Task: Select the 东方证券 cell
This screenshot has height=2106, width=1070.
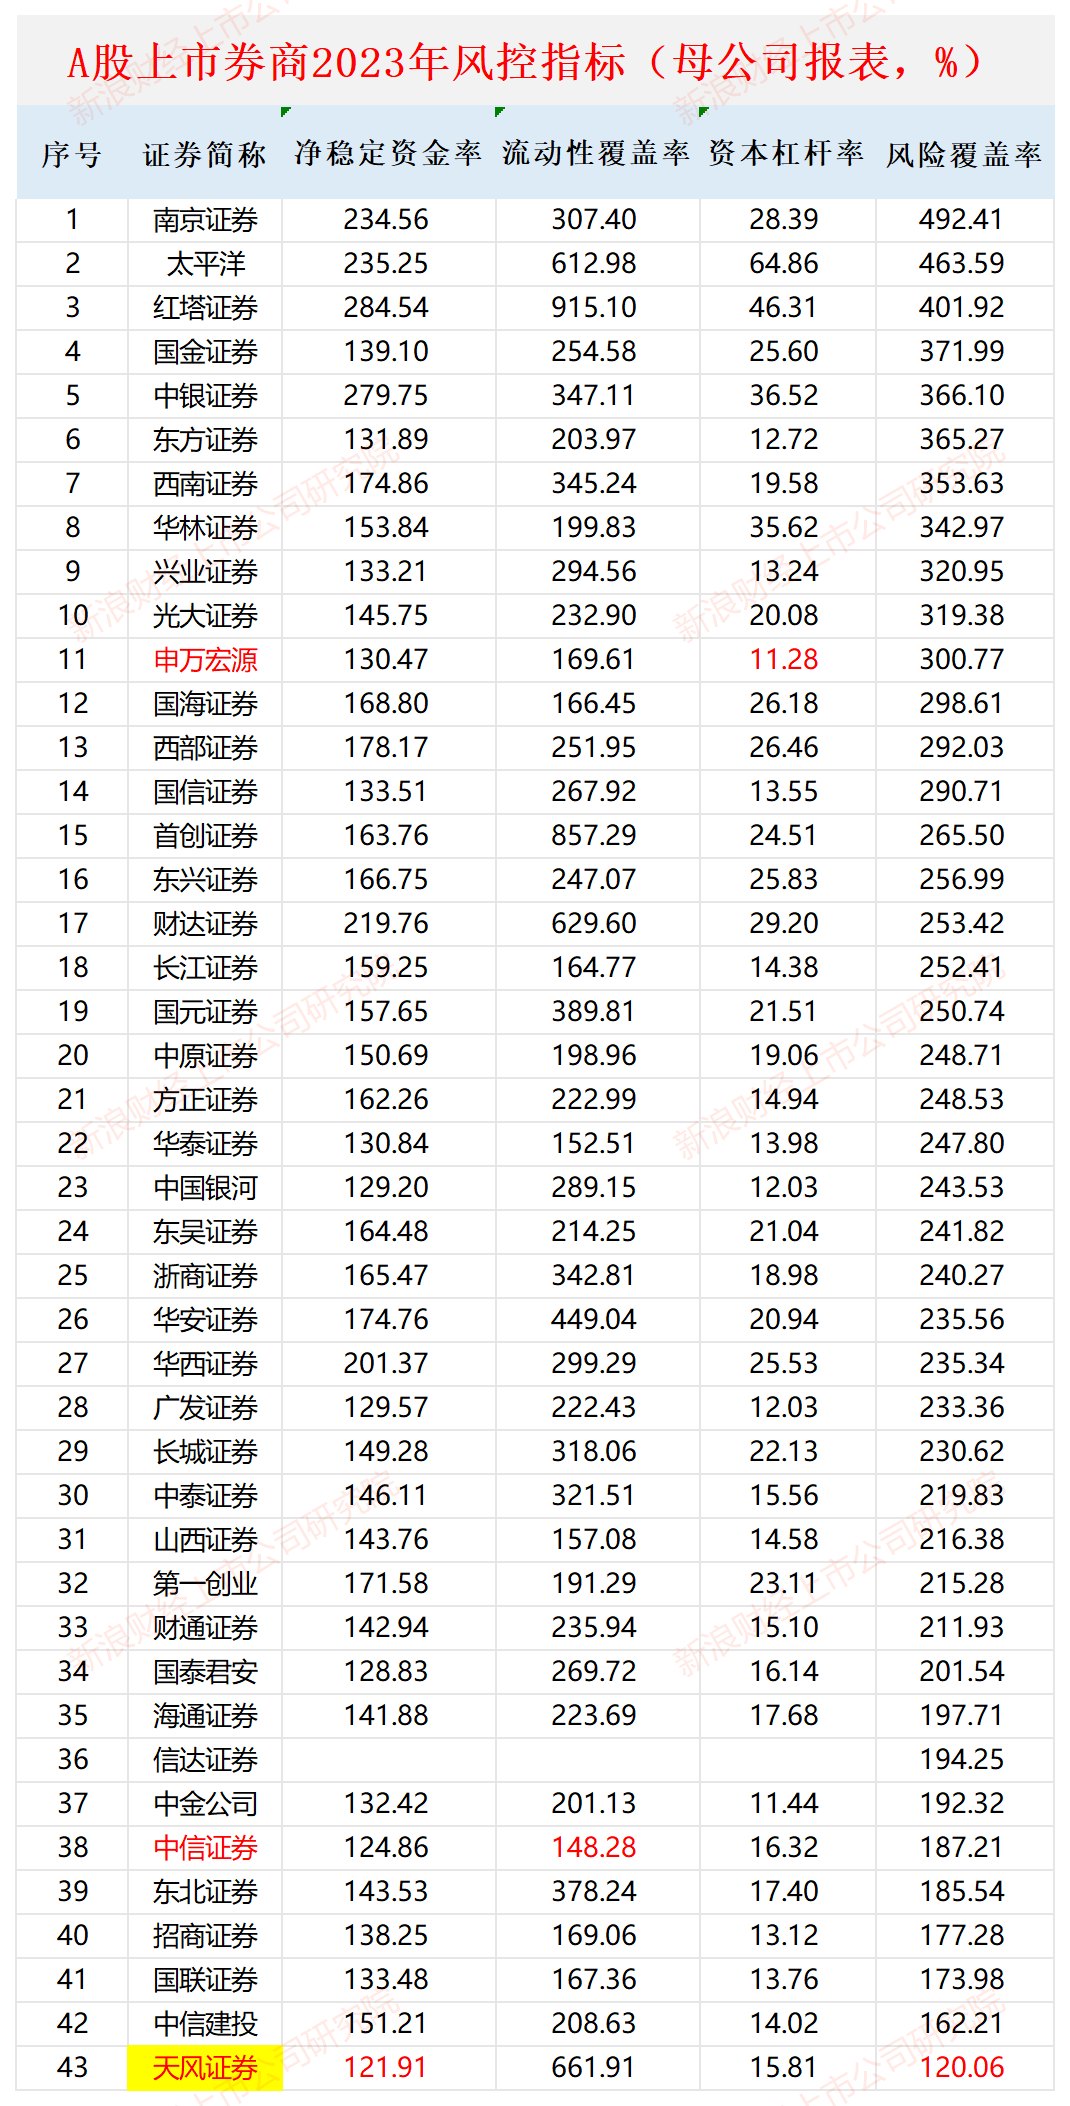Action: [205, 440]
